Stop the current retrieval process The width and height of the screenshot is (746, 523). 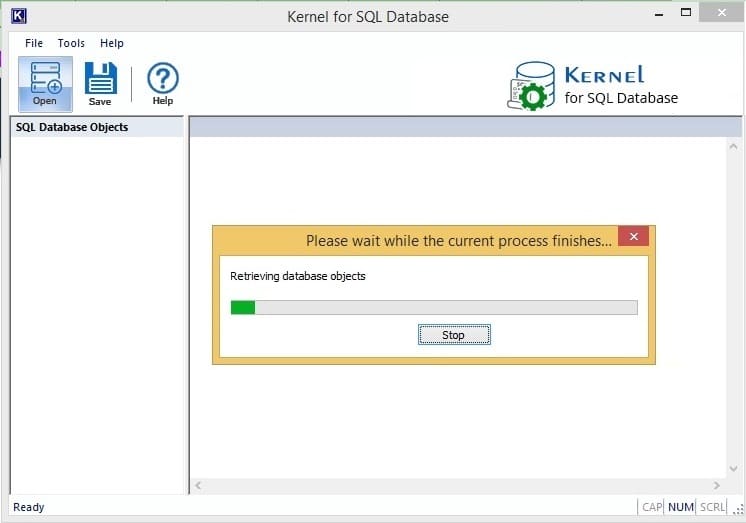(x=454, y=335)
